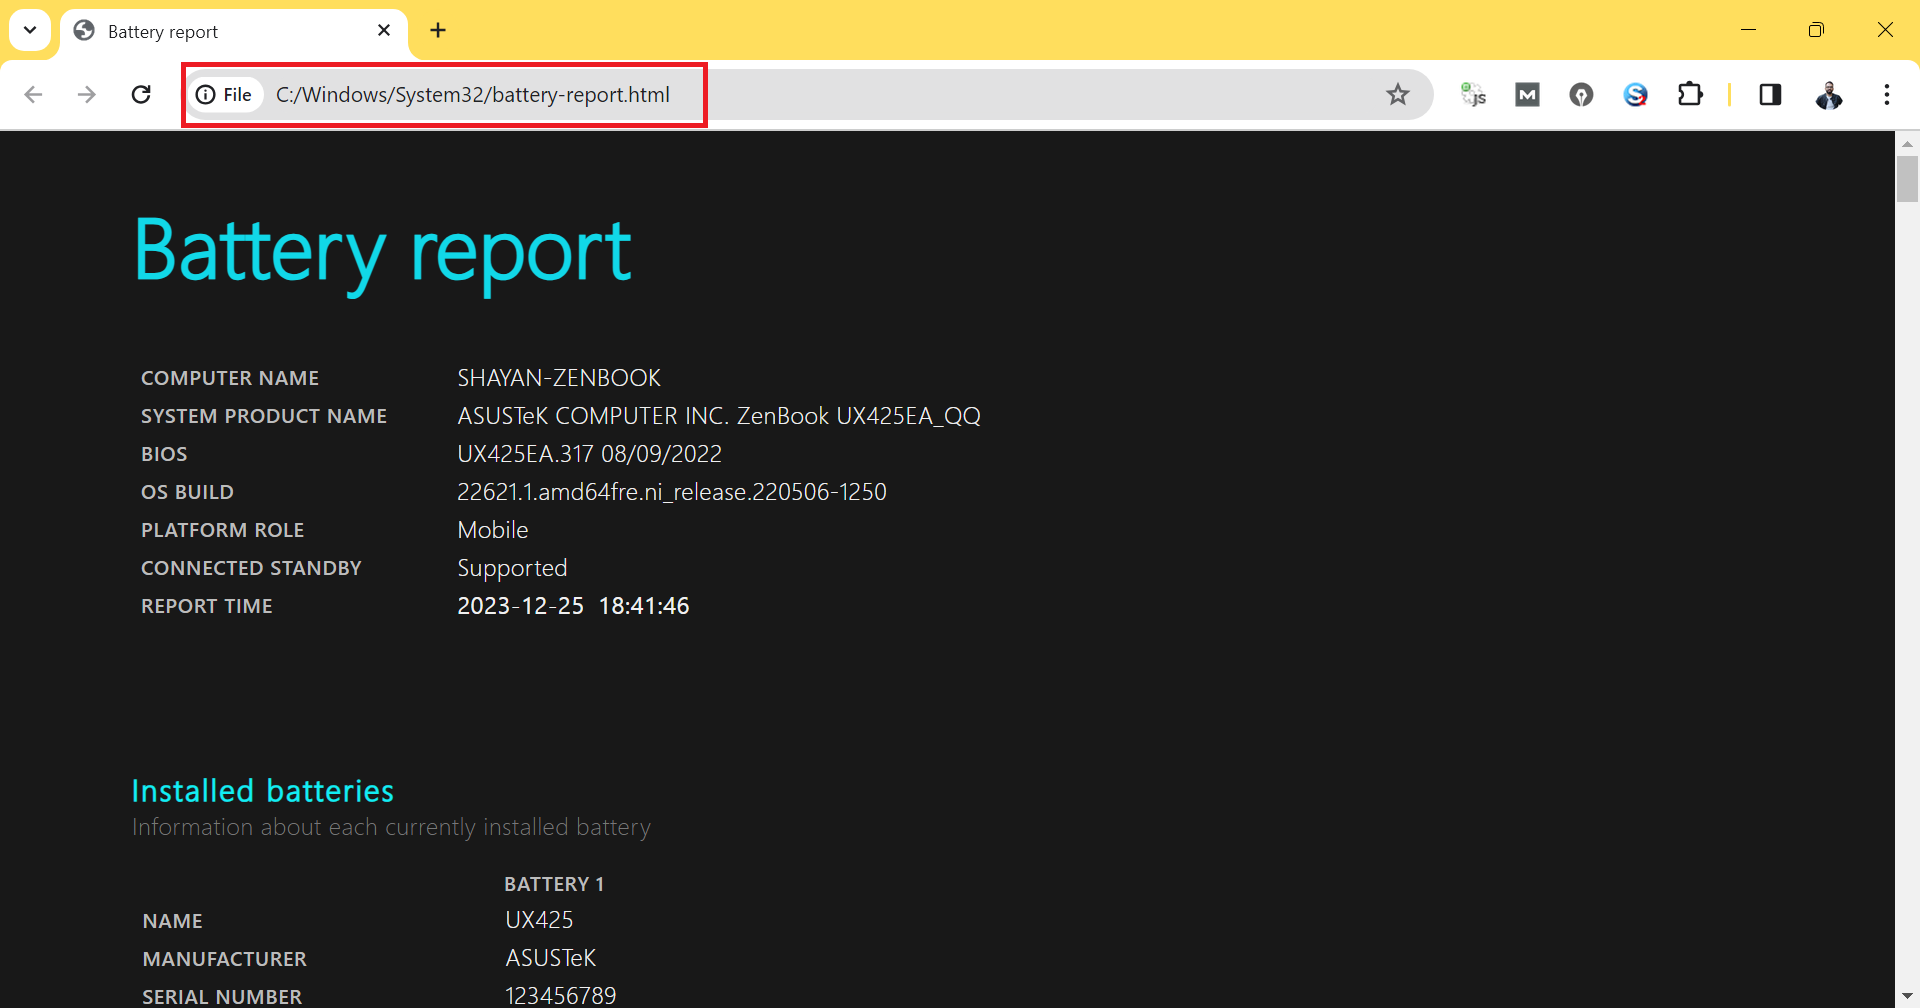The height and width of the screenshot is (1008, 1920).
Task: Go forward to next page
Action: coord(87,95)
